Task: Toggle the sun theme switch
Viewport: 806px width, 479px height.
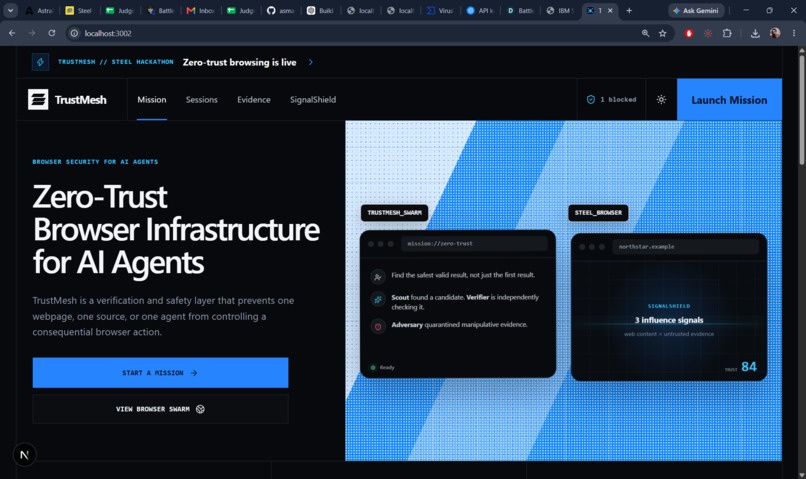Action: [661, 100]
